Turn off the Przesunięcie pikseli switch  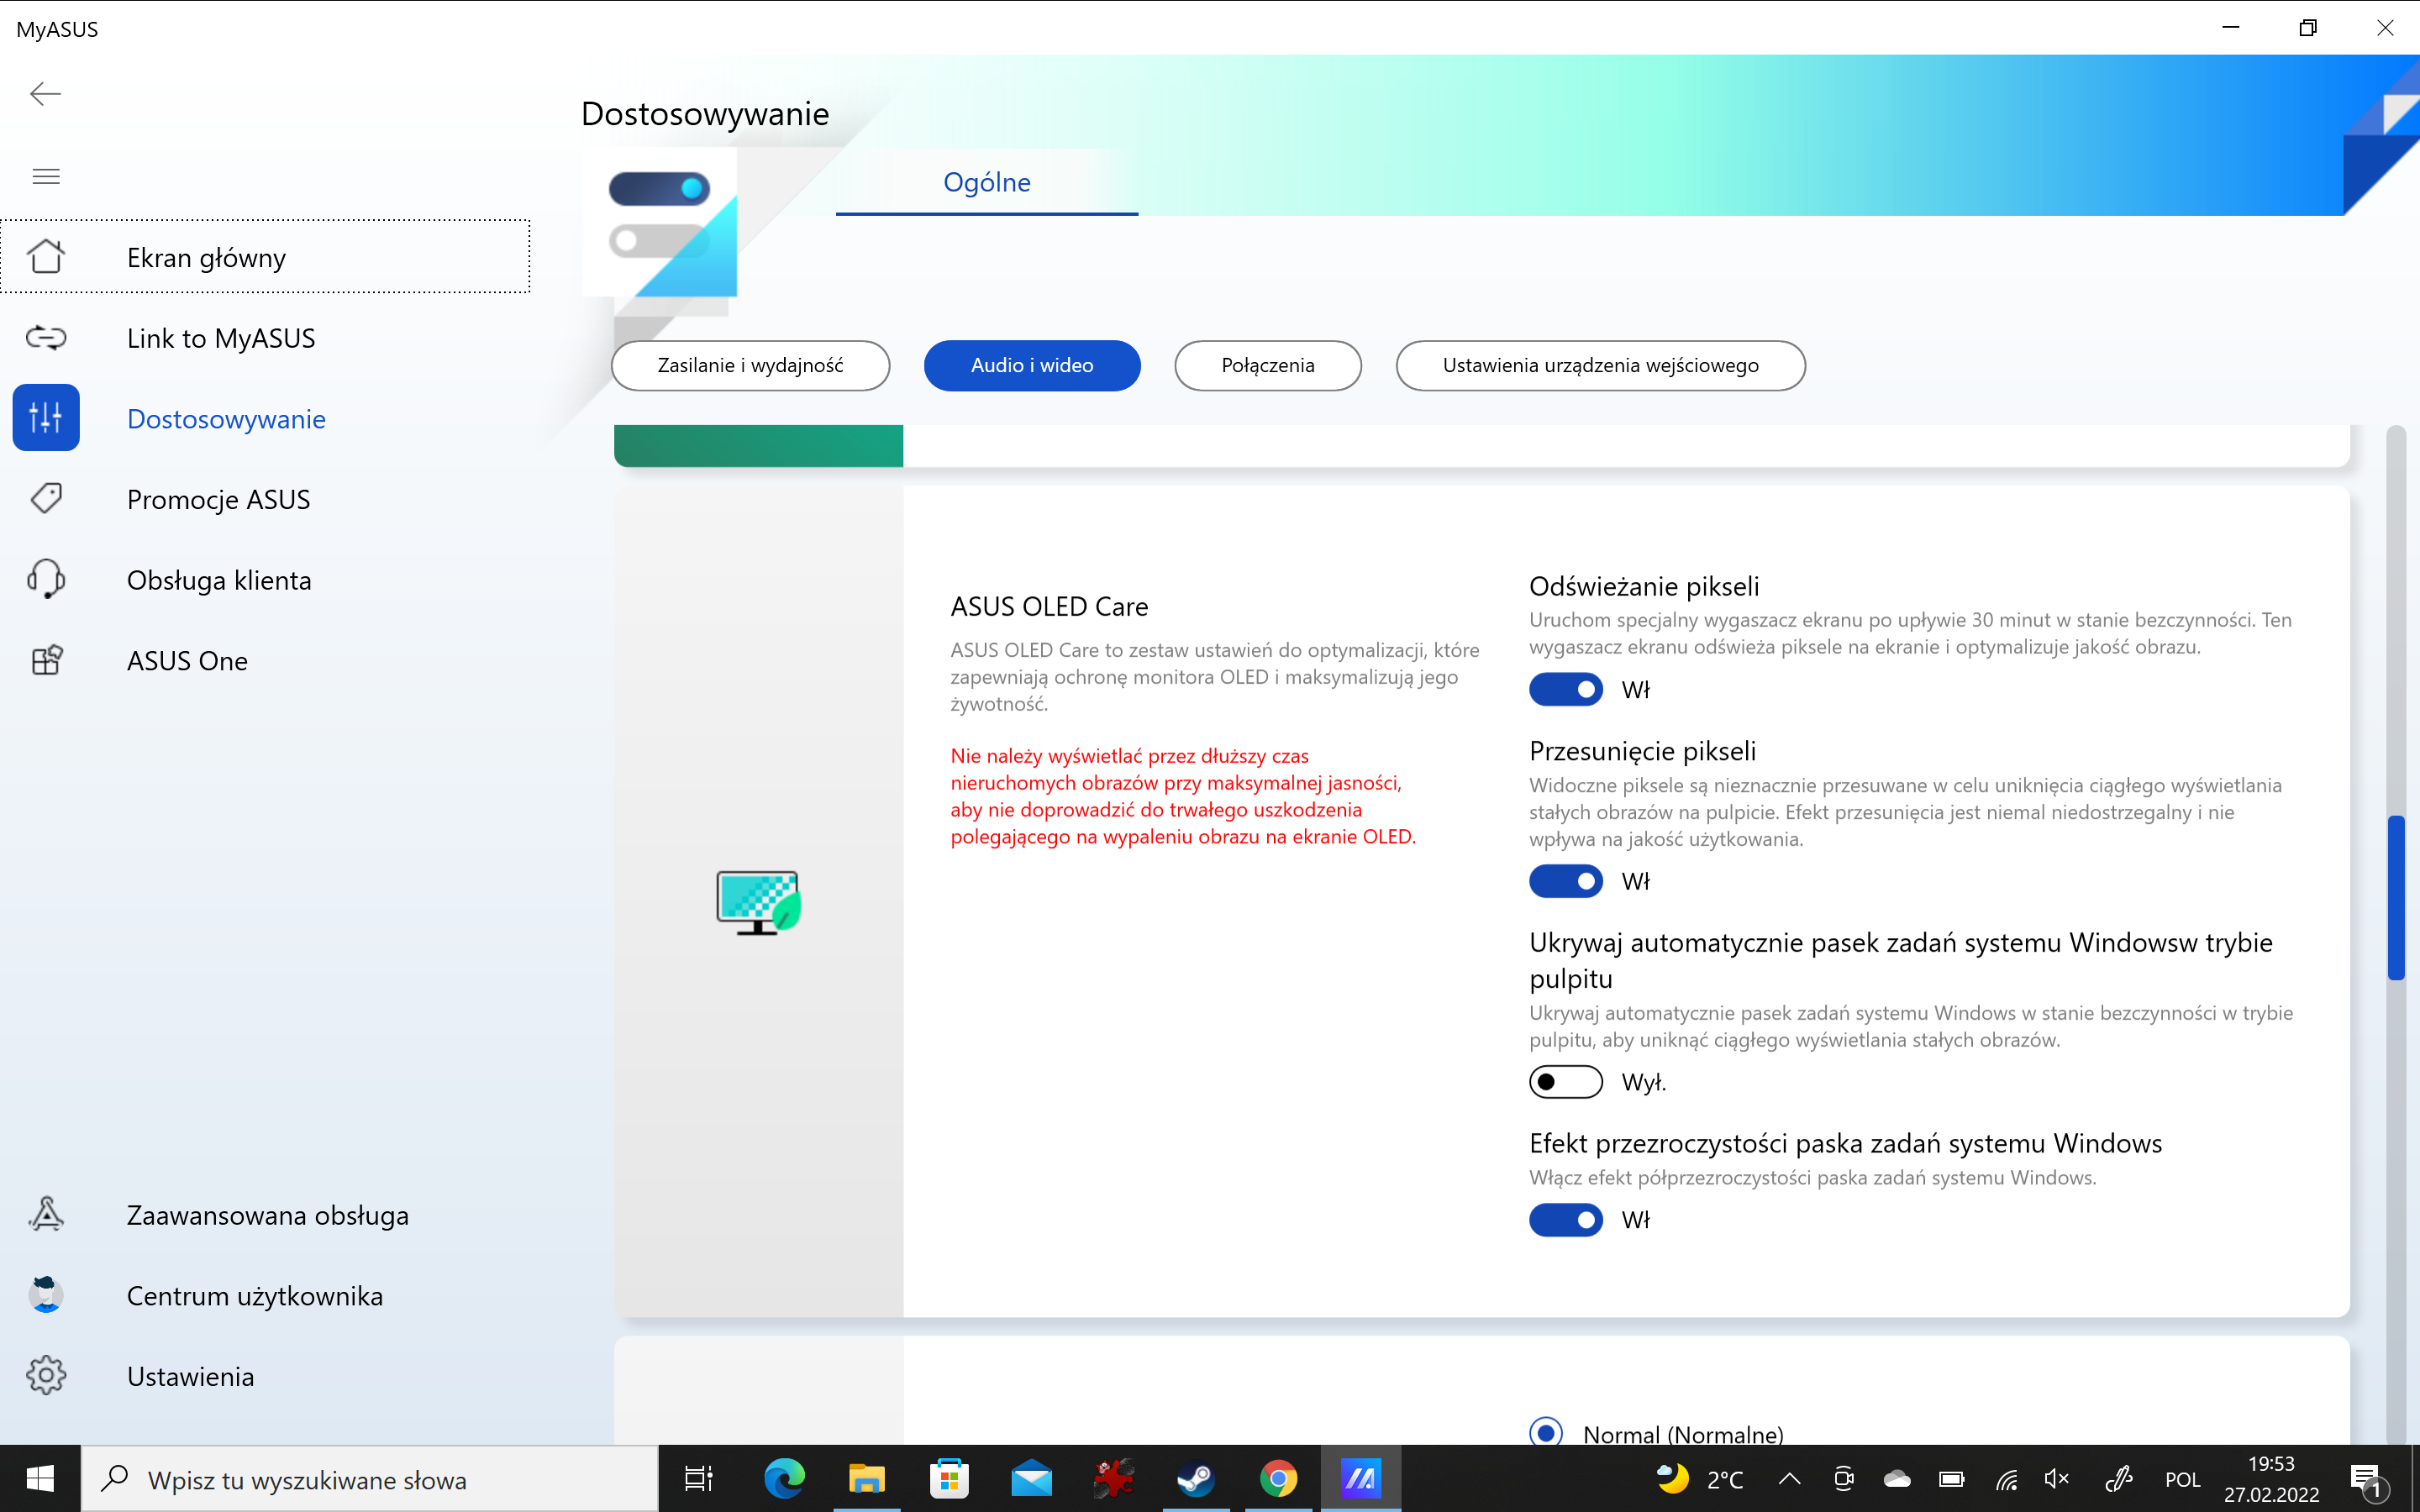coord(1565,881)
